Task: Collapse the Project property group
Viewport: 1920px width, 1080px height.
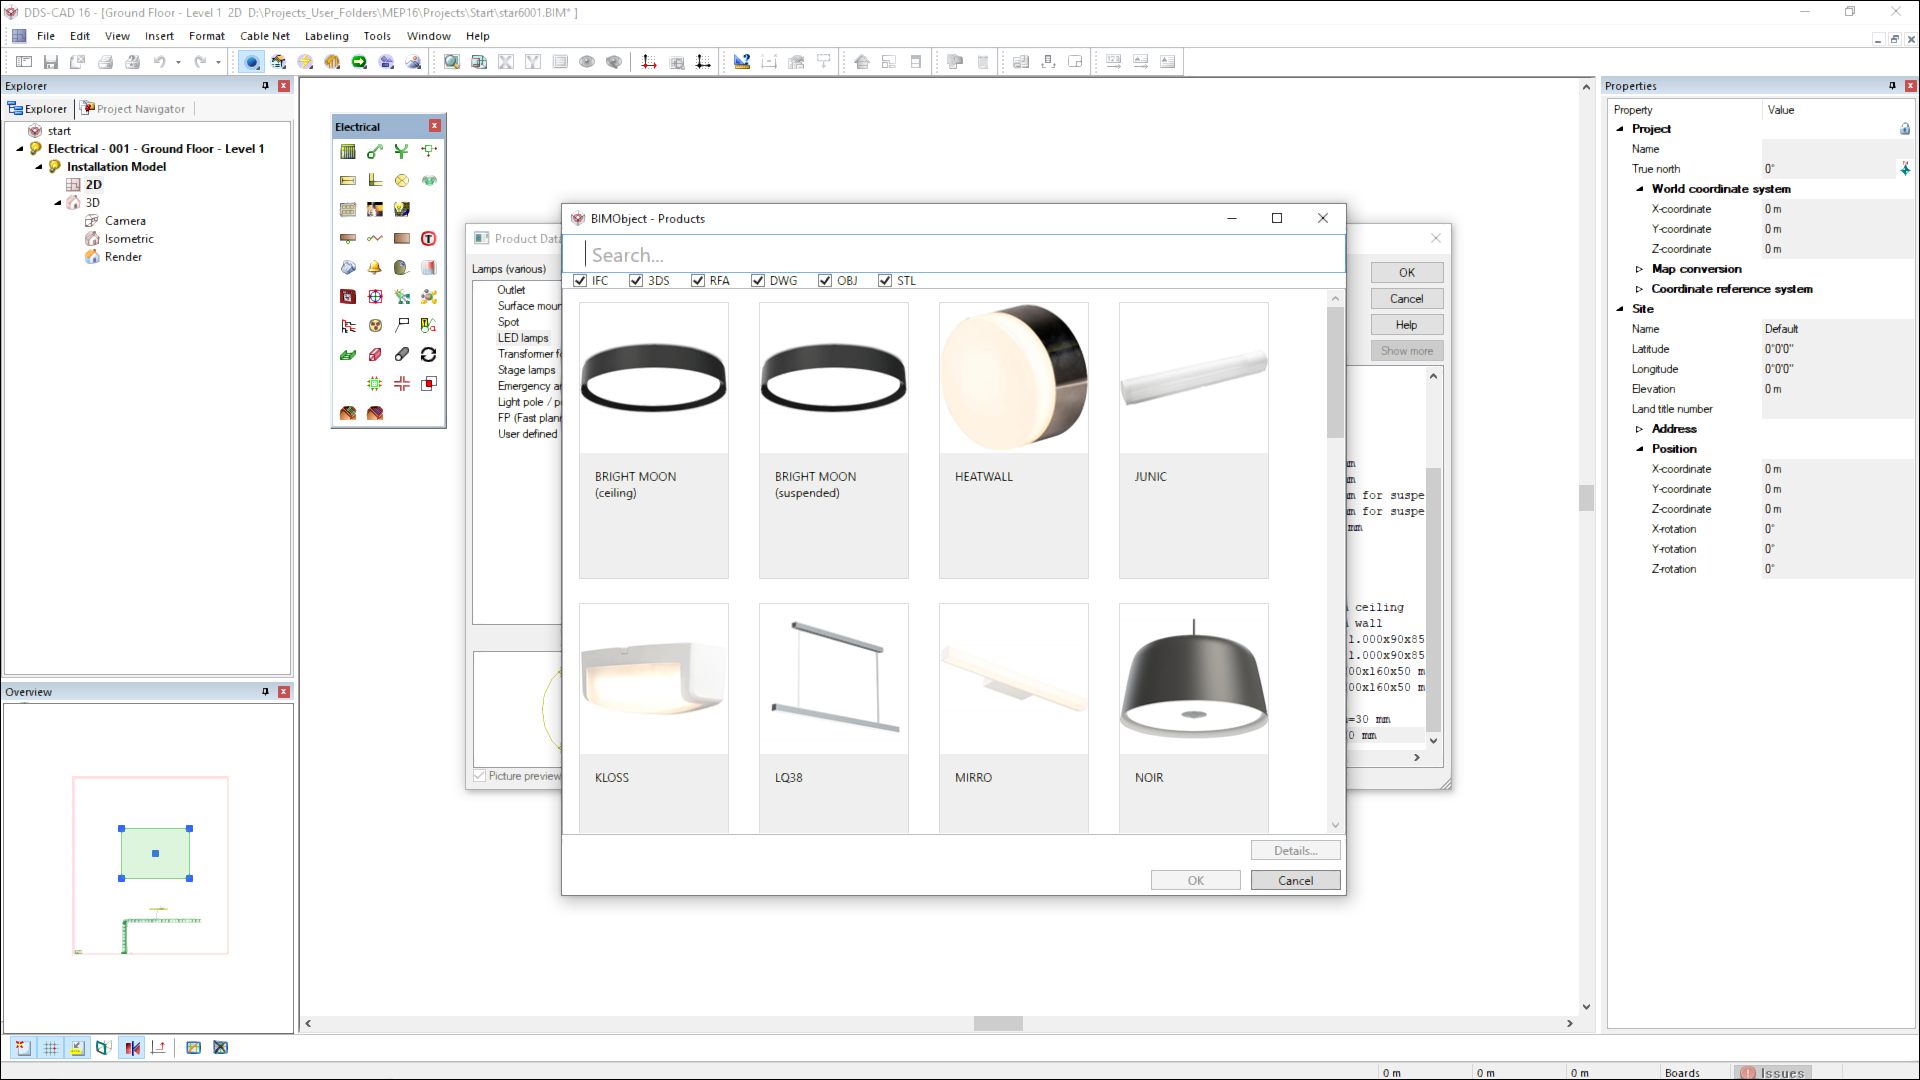Action: pos(1620,129)
